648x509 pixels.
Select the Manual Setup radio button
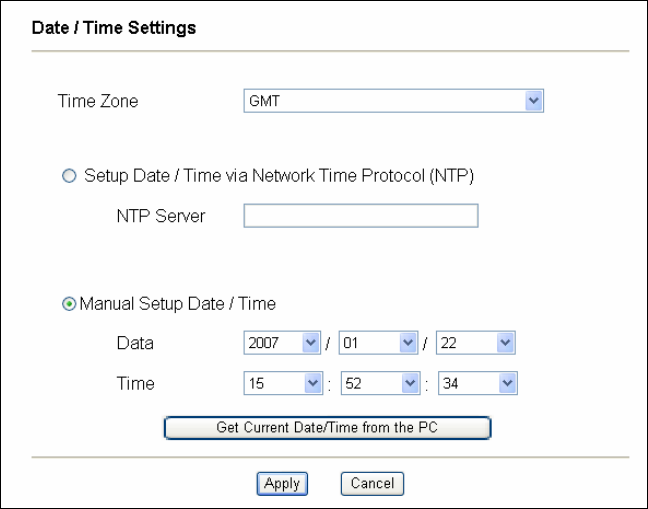(68, 304)
